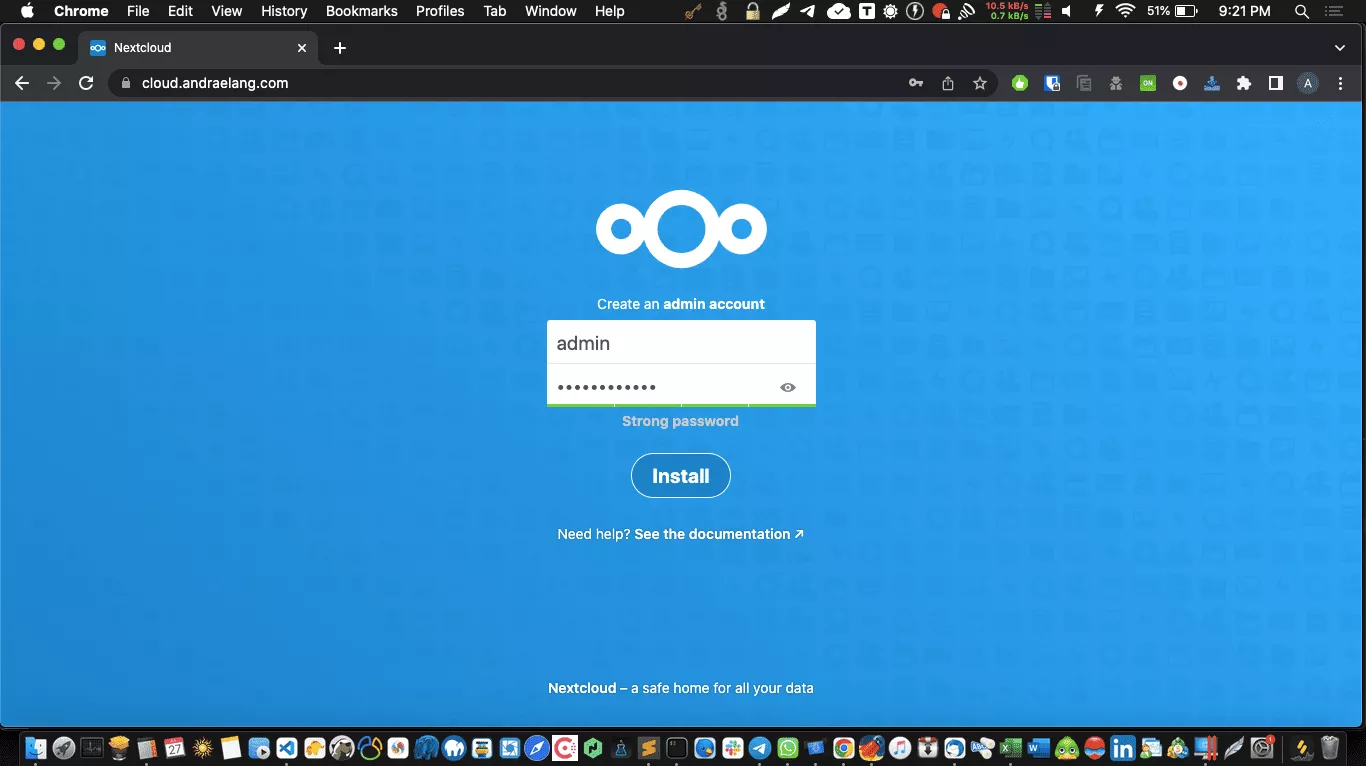Reload the page with the refresh icon
The width and height of the screenshot is (1366, 766).
point(86,83)
